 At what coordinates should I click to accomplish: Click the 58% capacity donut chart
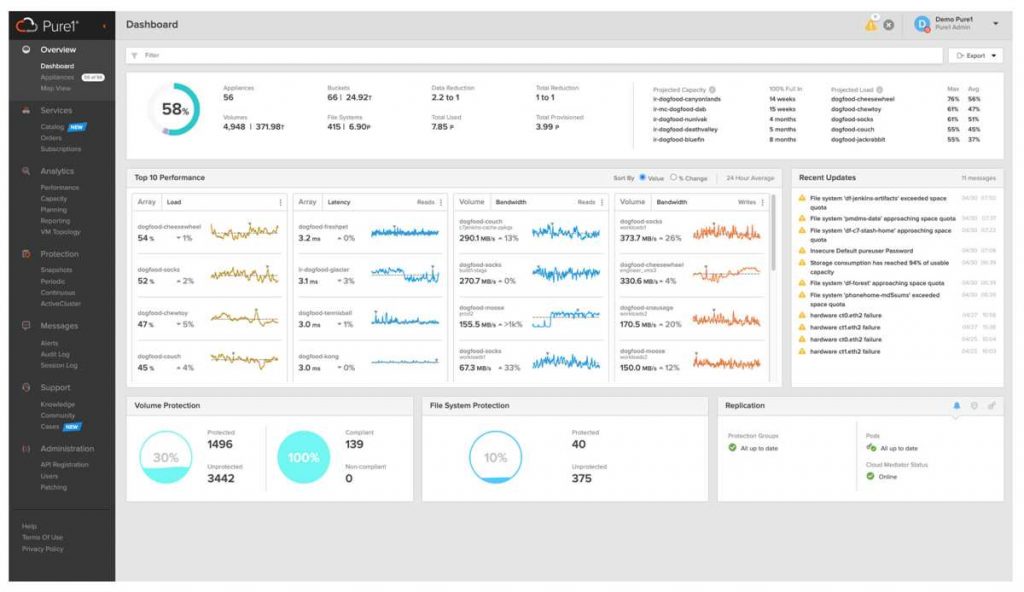(x=176, y=107)
